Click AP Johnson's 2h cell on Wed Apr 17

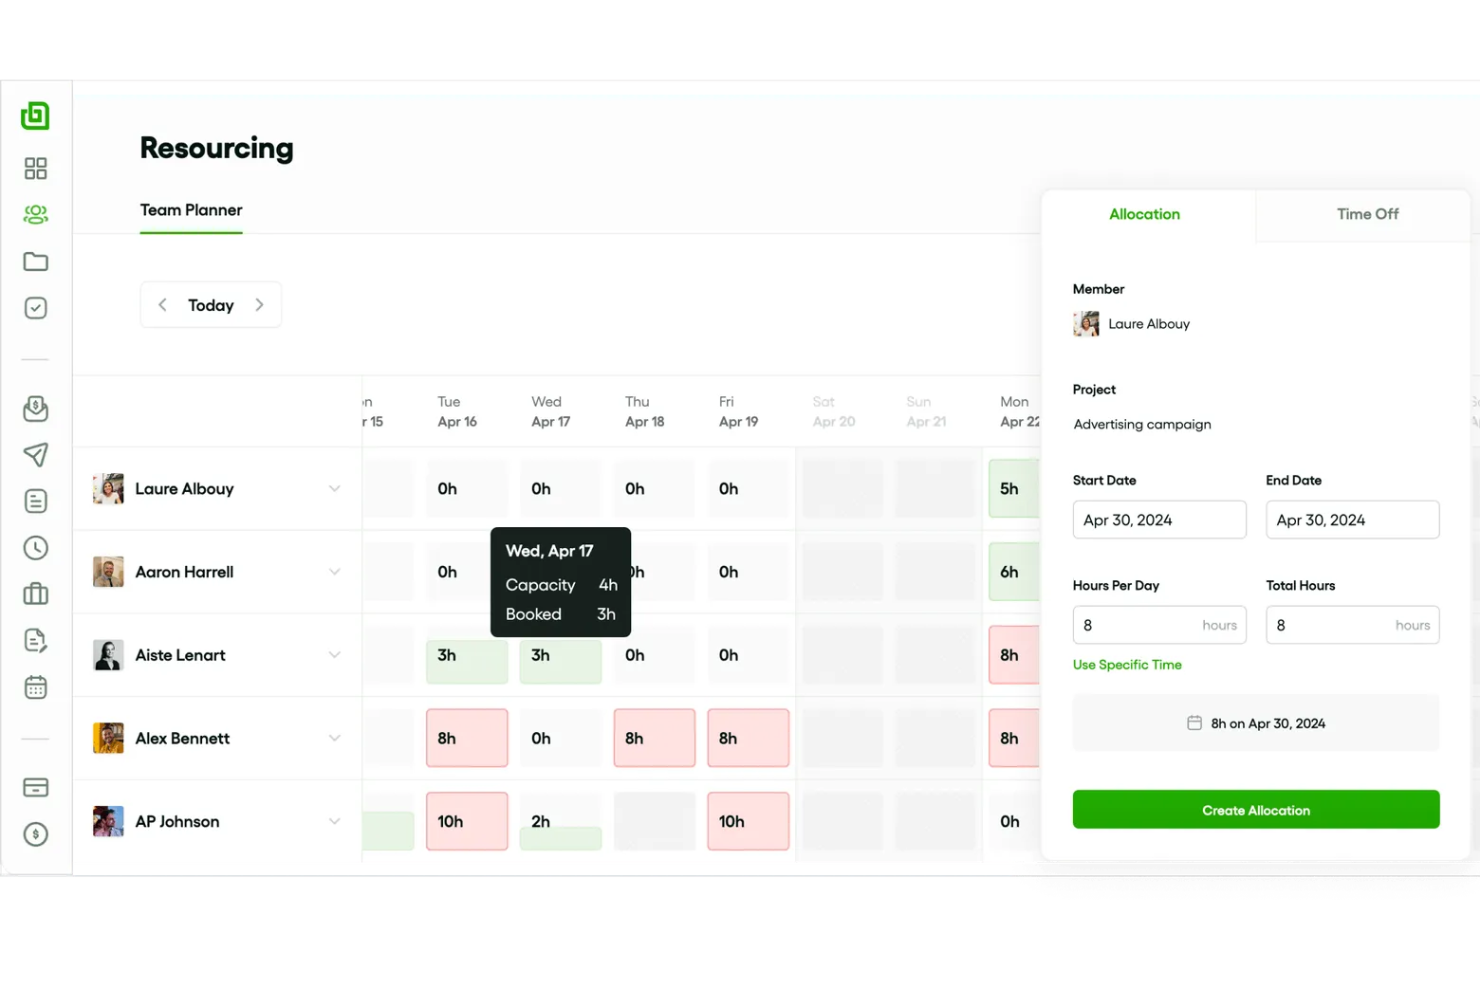(561, 821)
